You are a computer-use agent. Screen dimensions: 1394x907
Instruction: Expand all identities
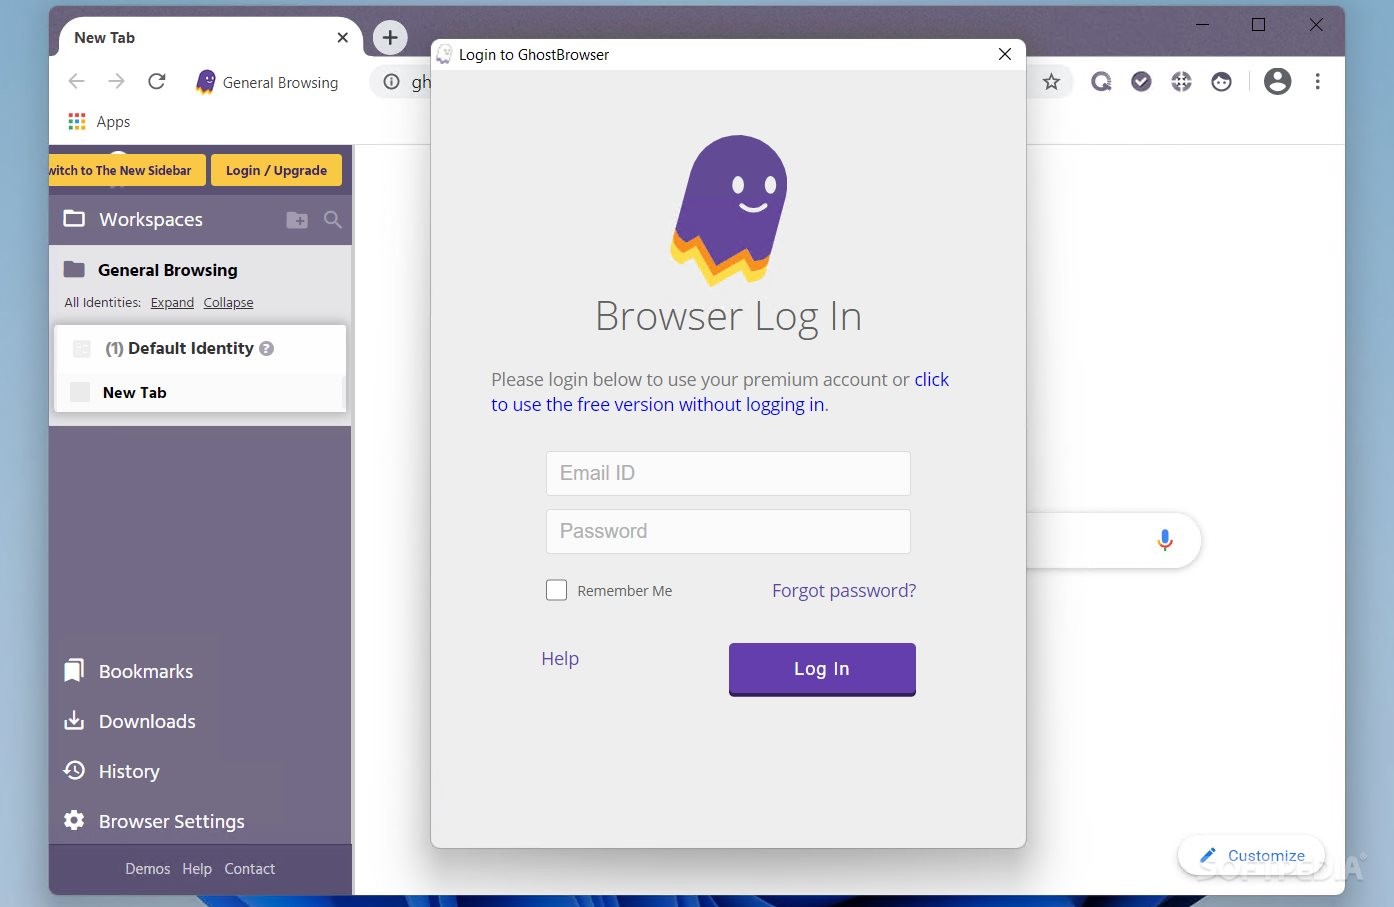coord(172,303)
